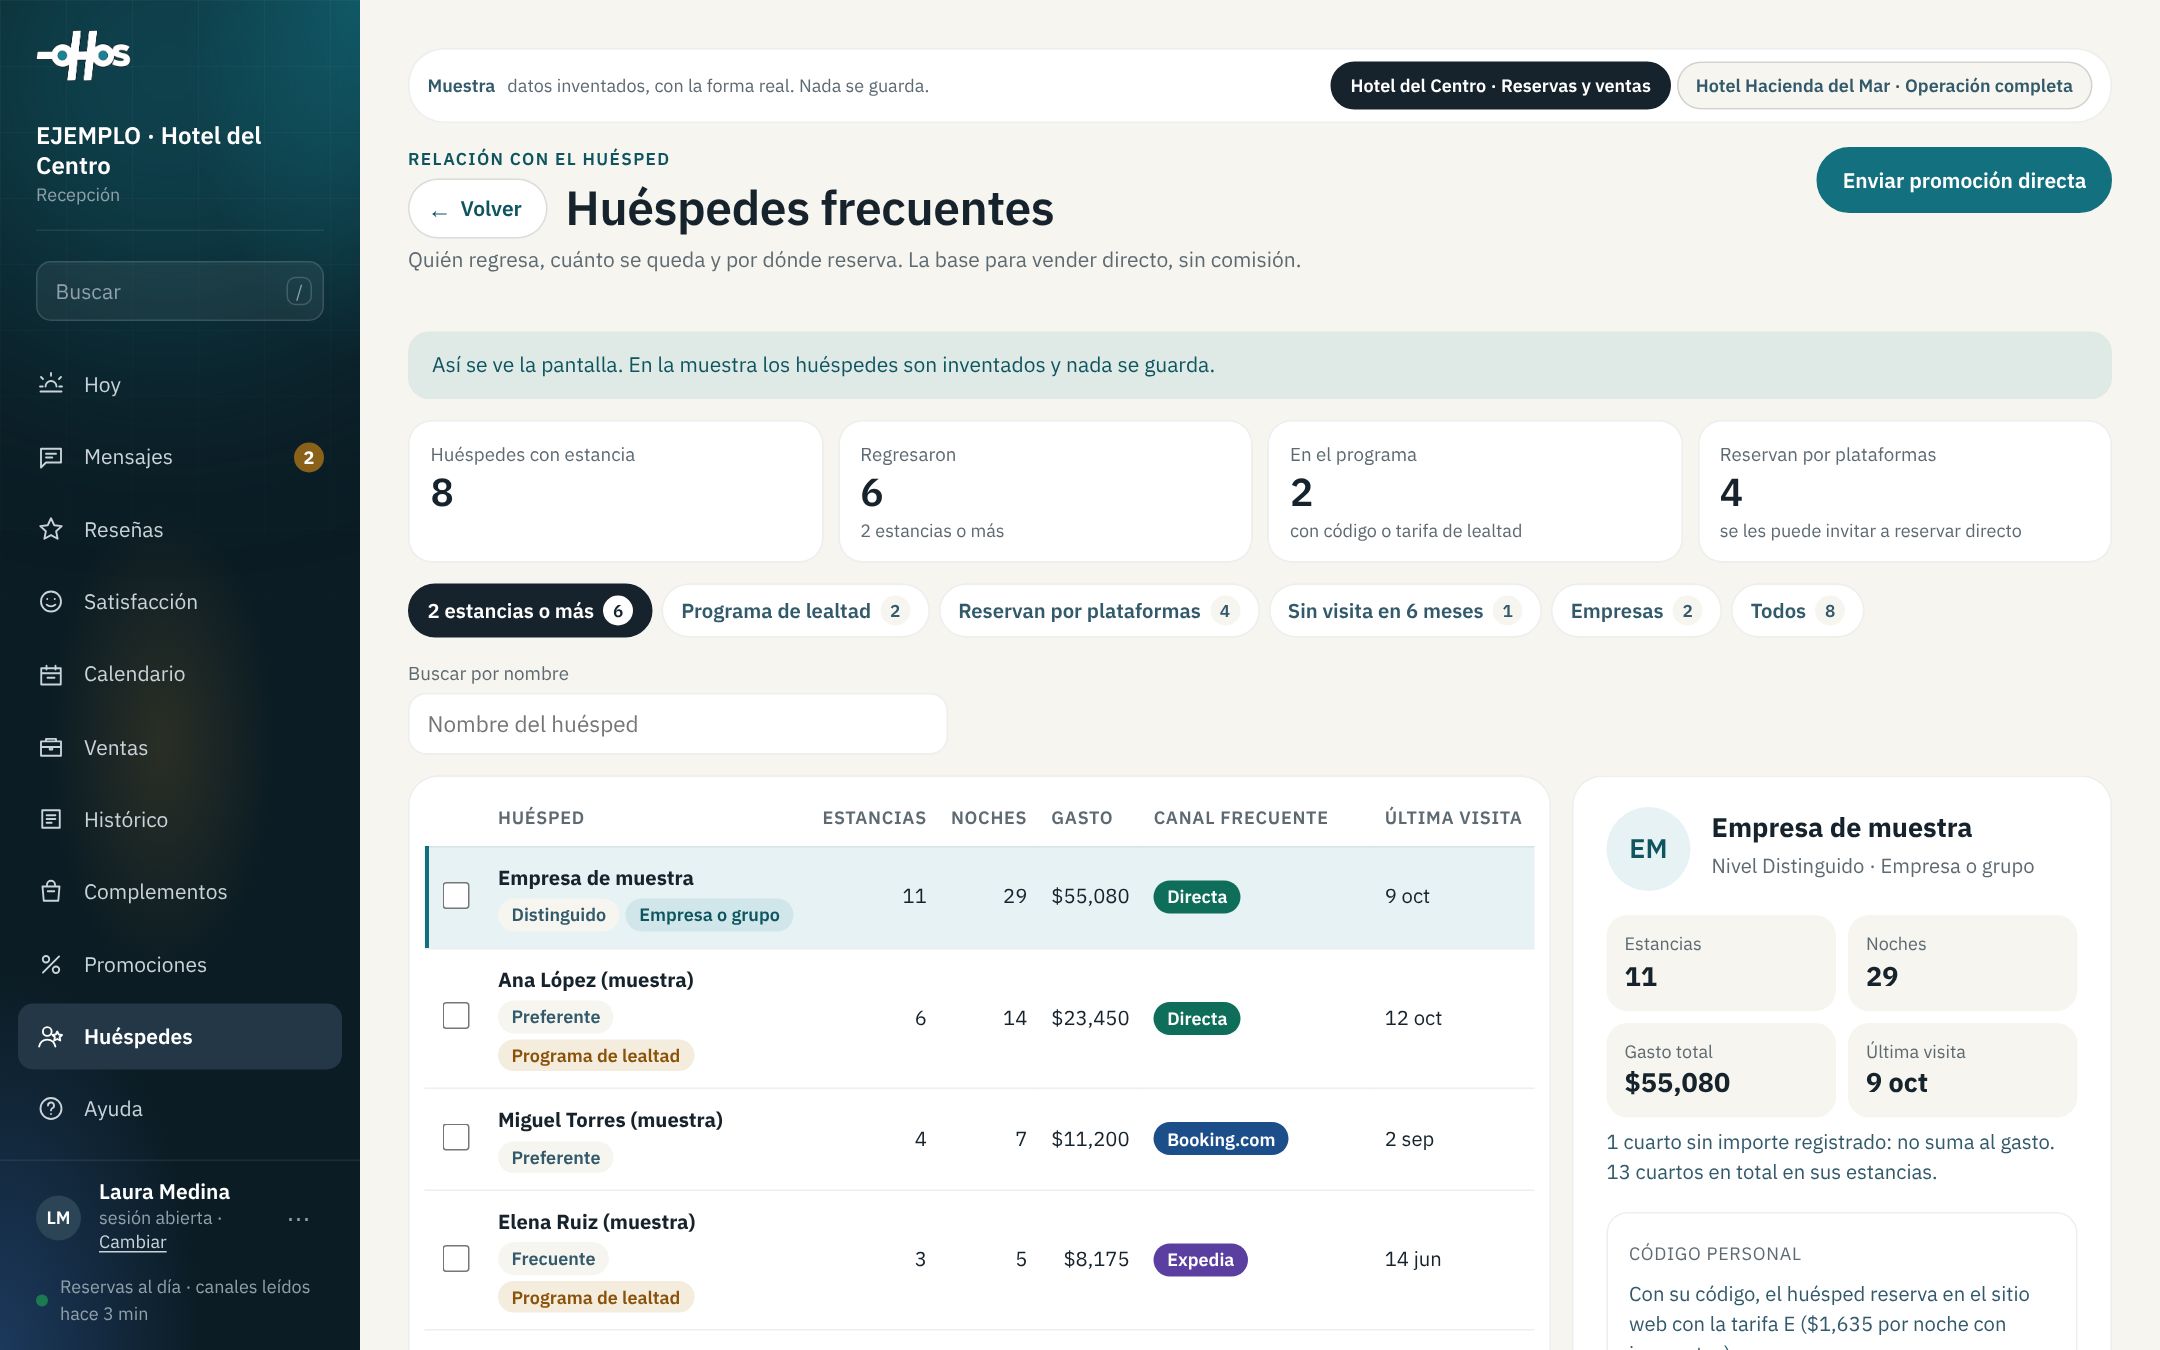Screen dimensions: 2160x1350
Task: Click the Histórico document icon
Action: pos(51,819)
